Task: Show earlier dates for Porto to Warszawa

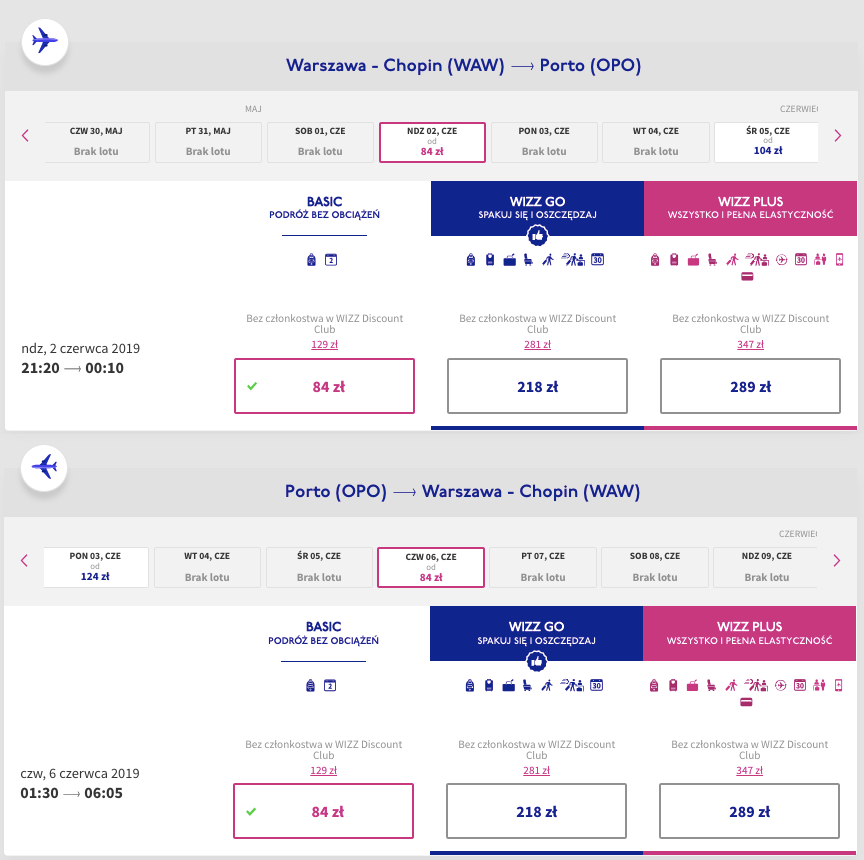Action: (26, 561)
